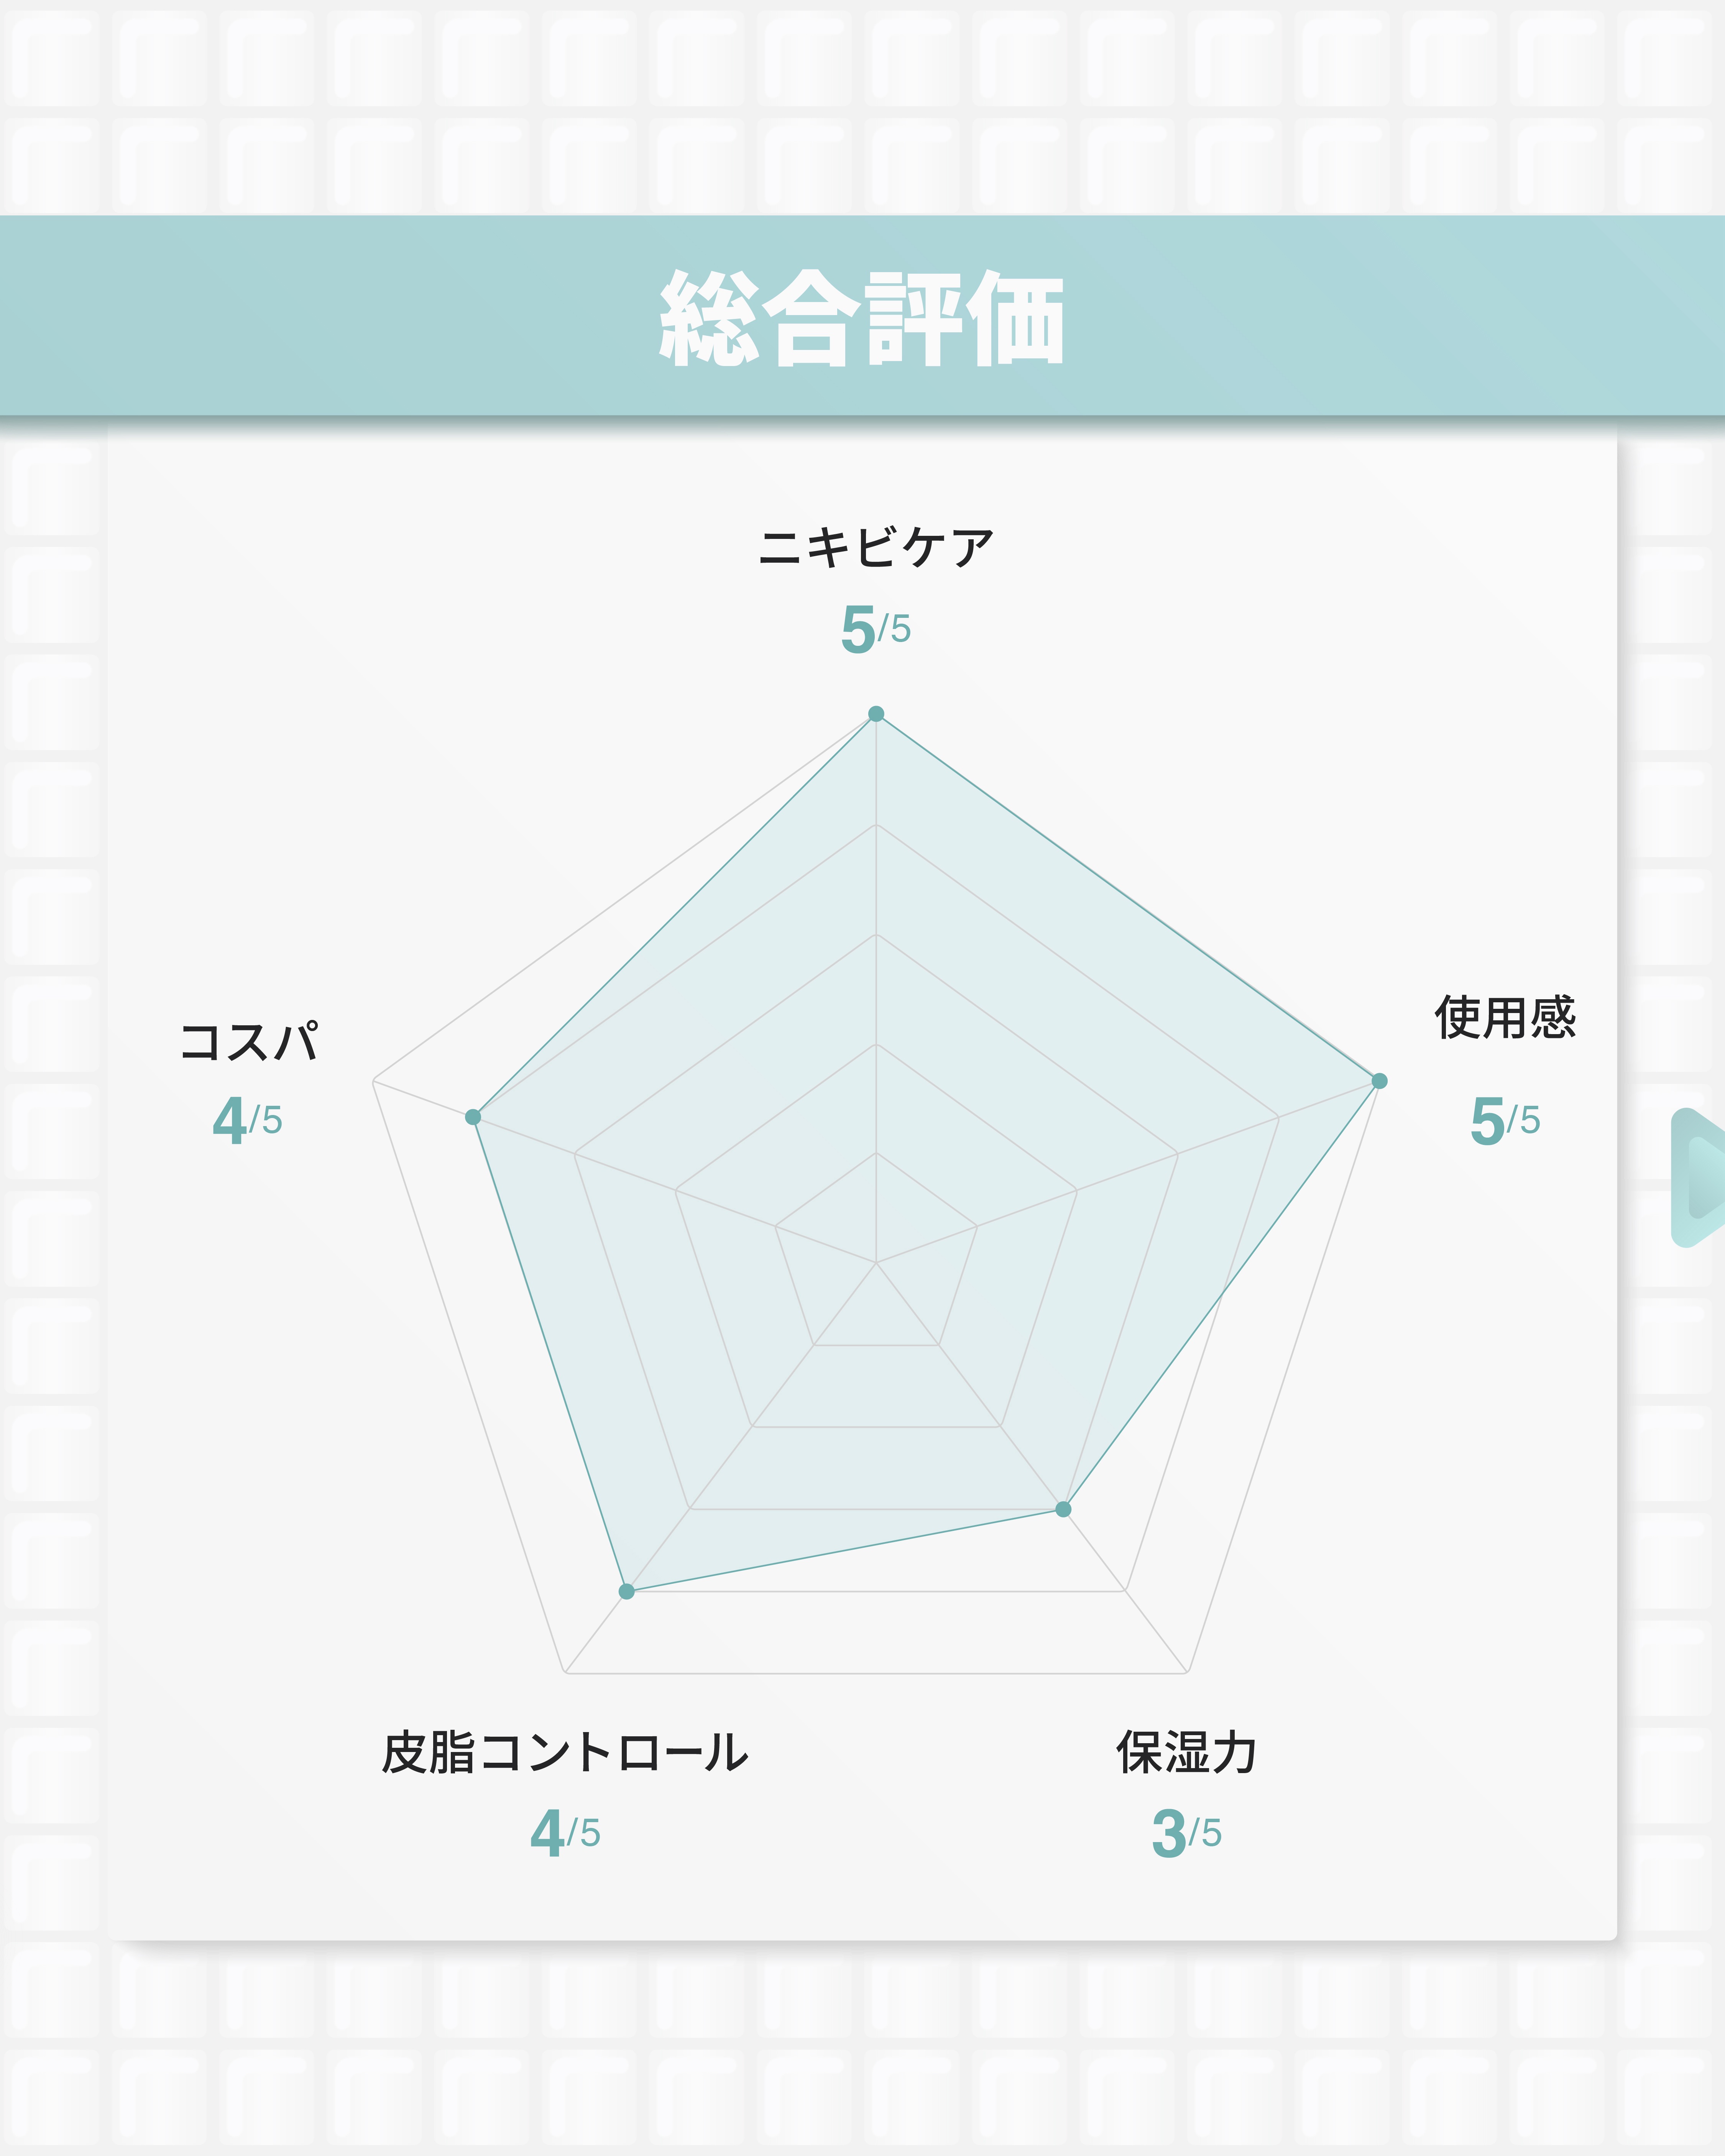Click the 5/5 score under ニキビケア
The image size is (1725, 2156).
(876, 629)
